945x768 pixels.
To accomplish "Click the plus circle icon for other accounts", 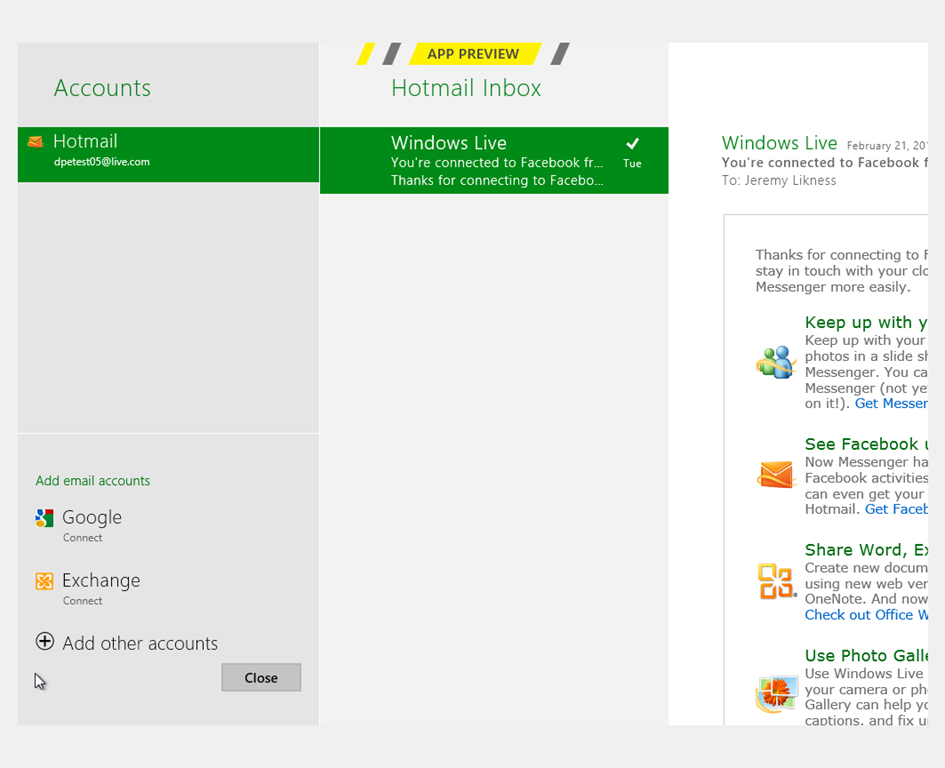I will click(x=45, y=641).
